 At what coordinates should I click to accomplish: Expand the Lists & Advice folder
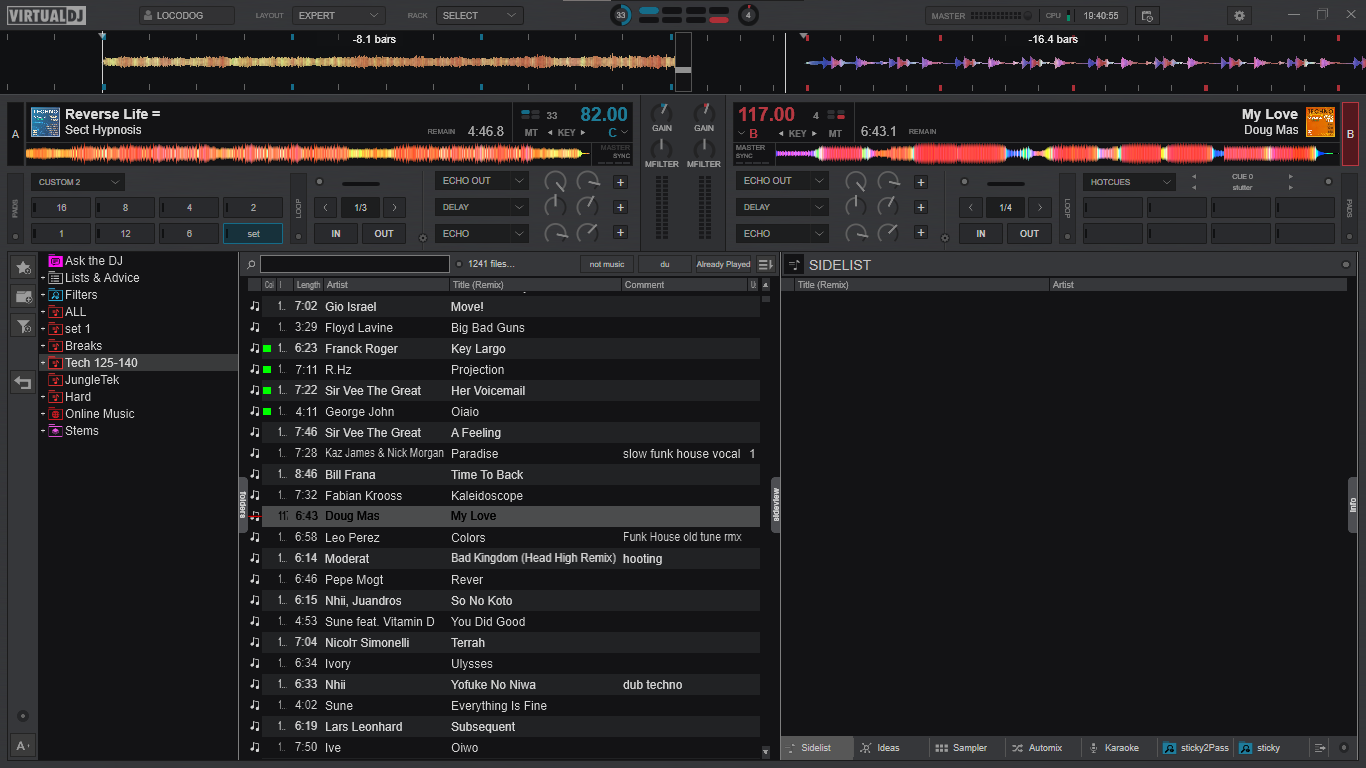[43, 278]
